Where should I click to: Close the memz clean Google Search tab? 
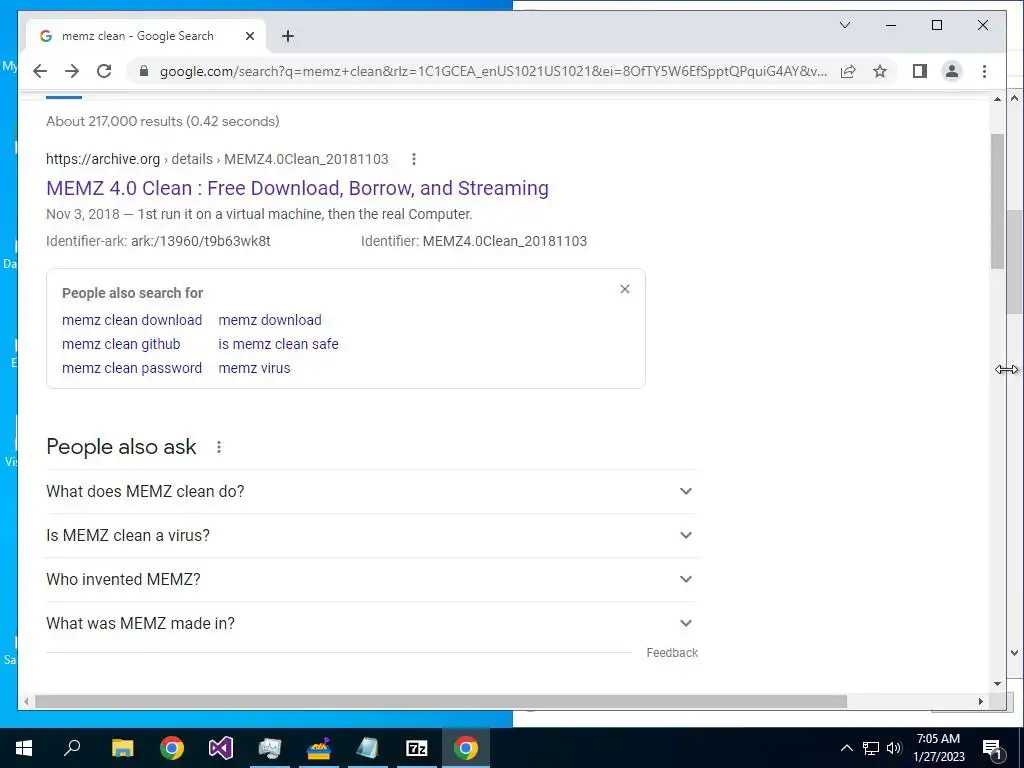point(249,36)
